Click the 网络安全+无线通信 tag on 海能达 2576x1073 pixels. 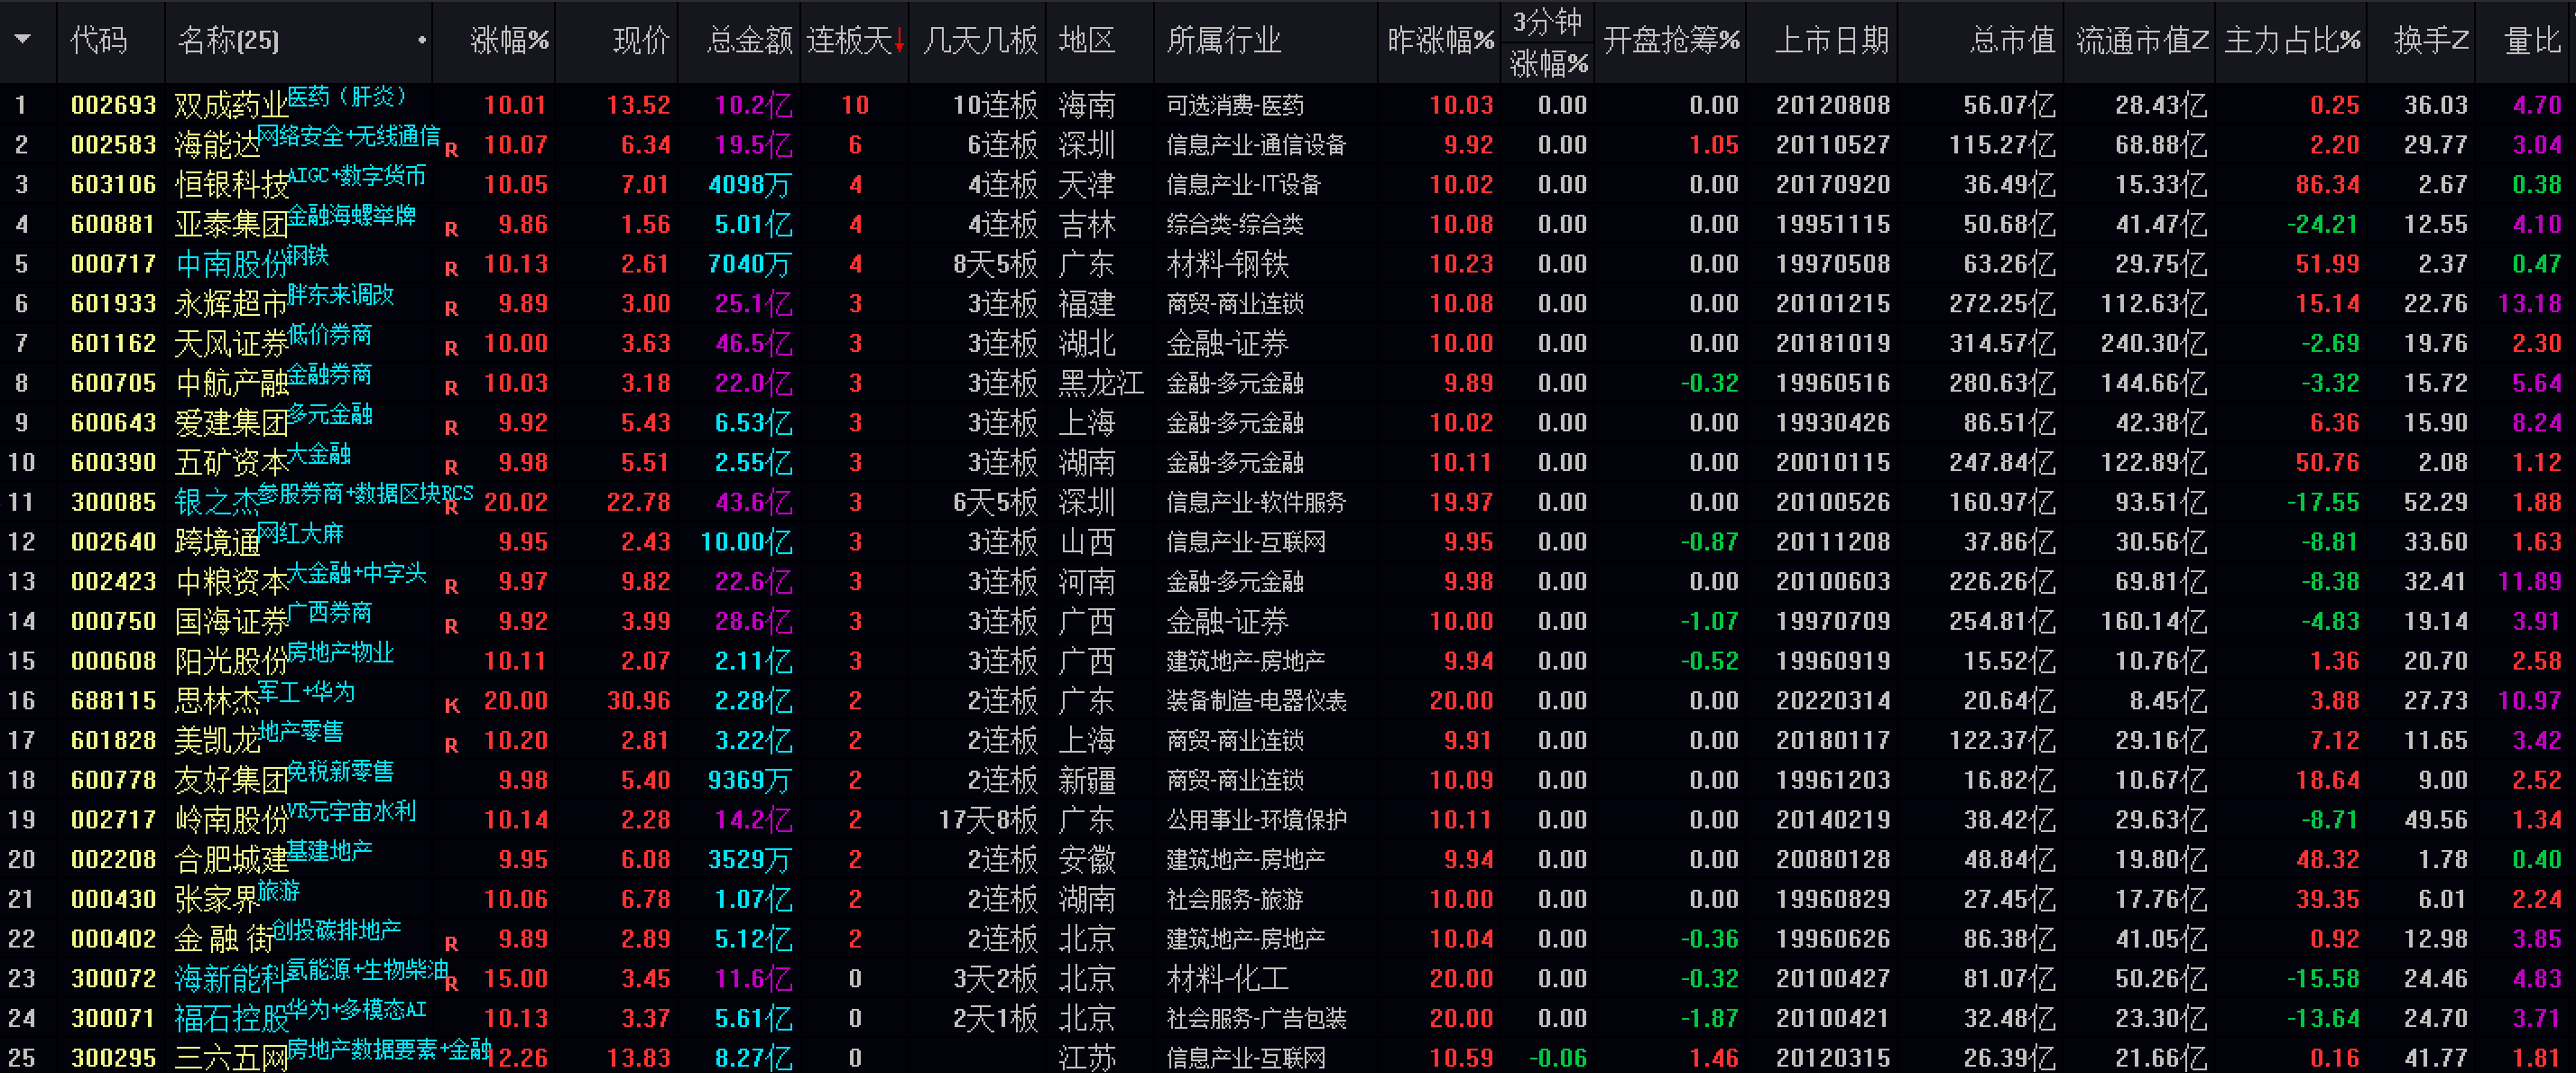(349, 136)
